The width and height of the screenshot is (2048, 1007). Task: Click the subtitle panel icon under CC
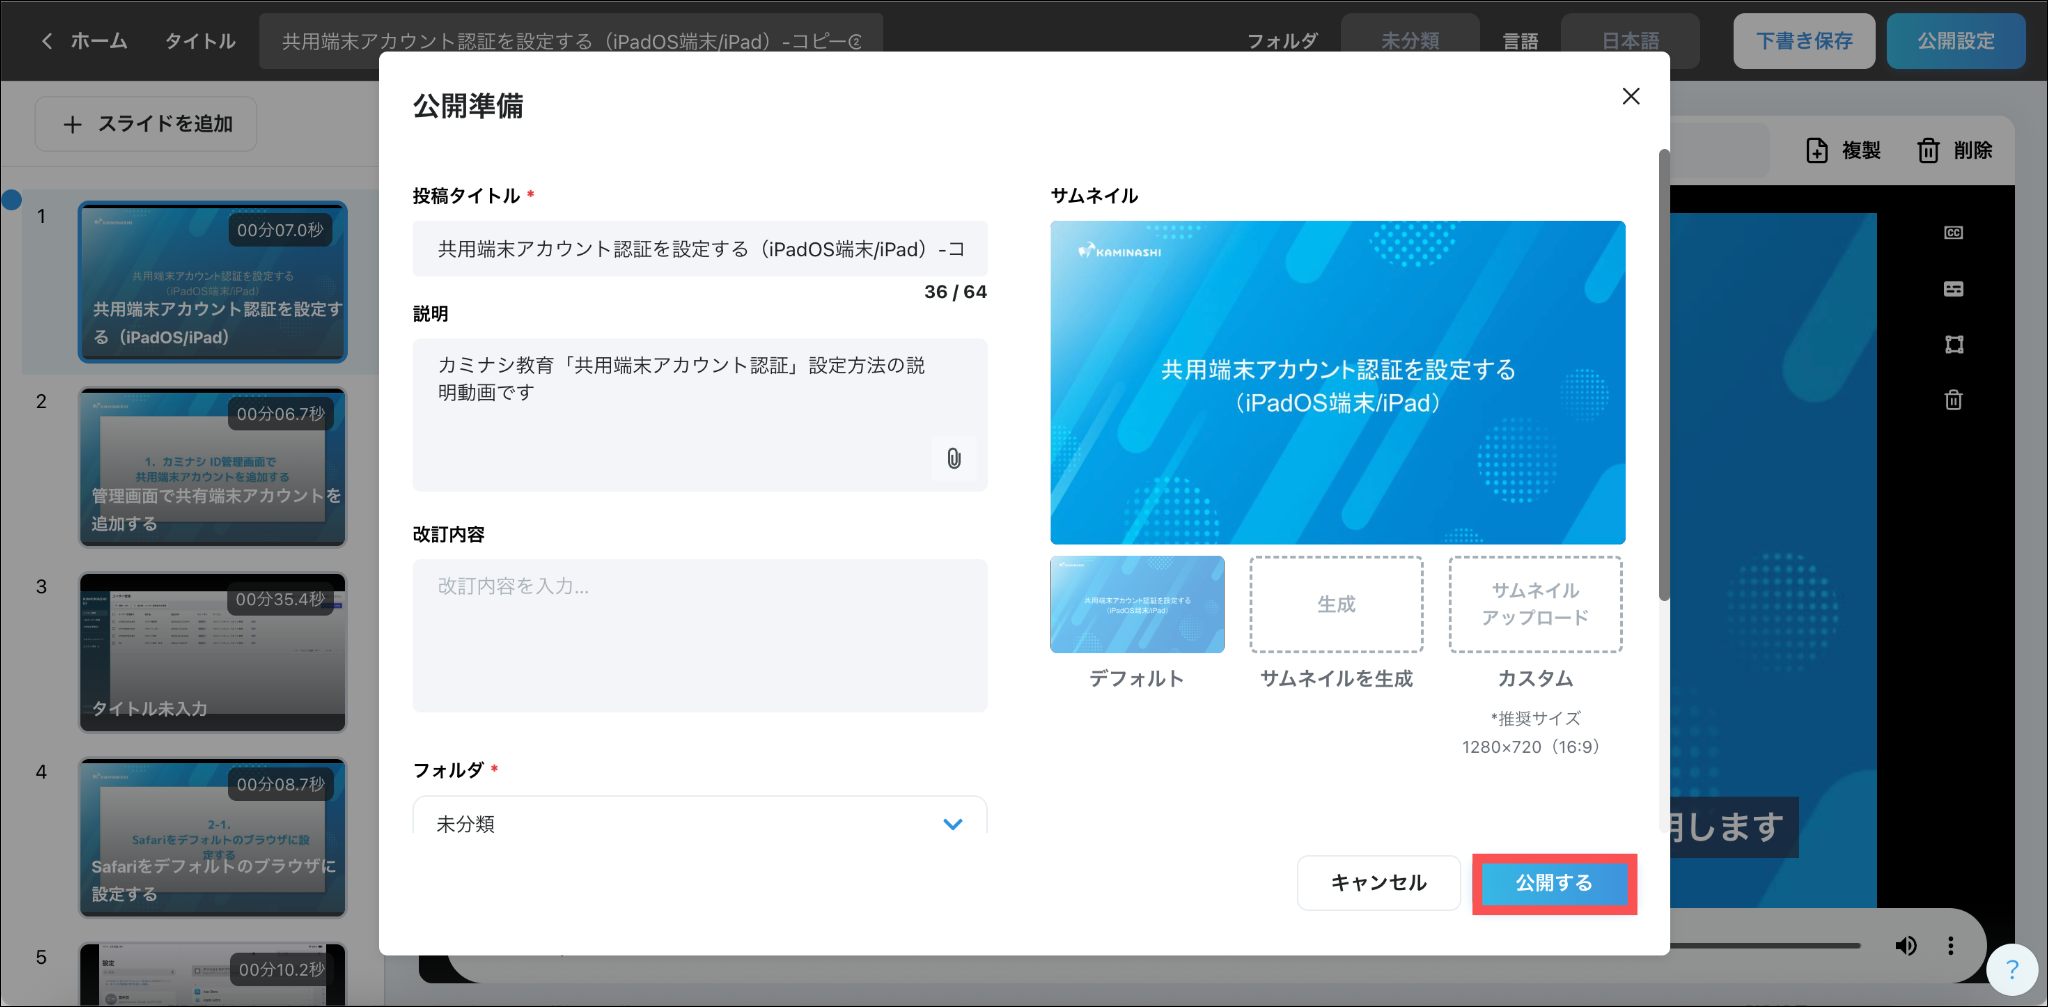pyautogui.click(x=1953, y=289)
